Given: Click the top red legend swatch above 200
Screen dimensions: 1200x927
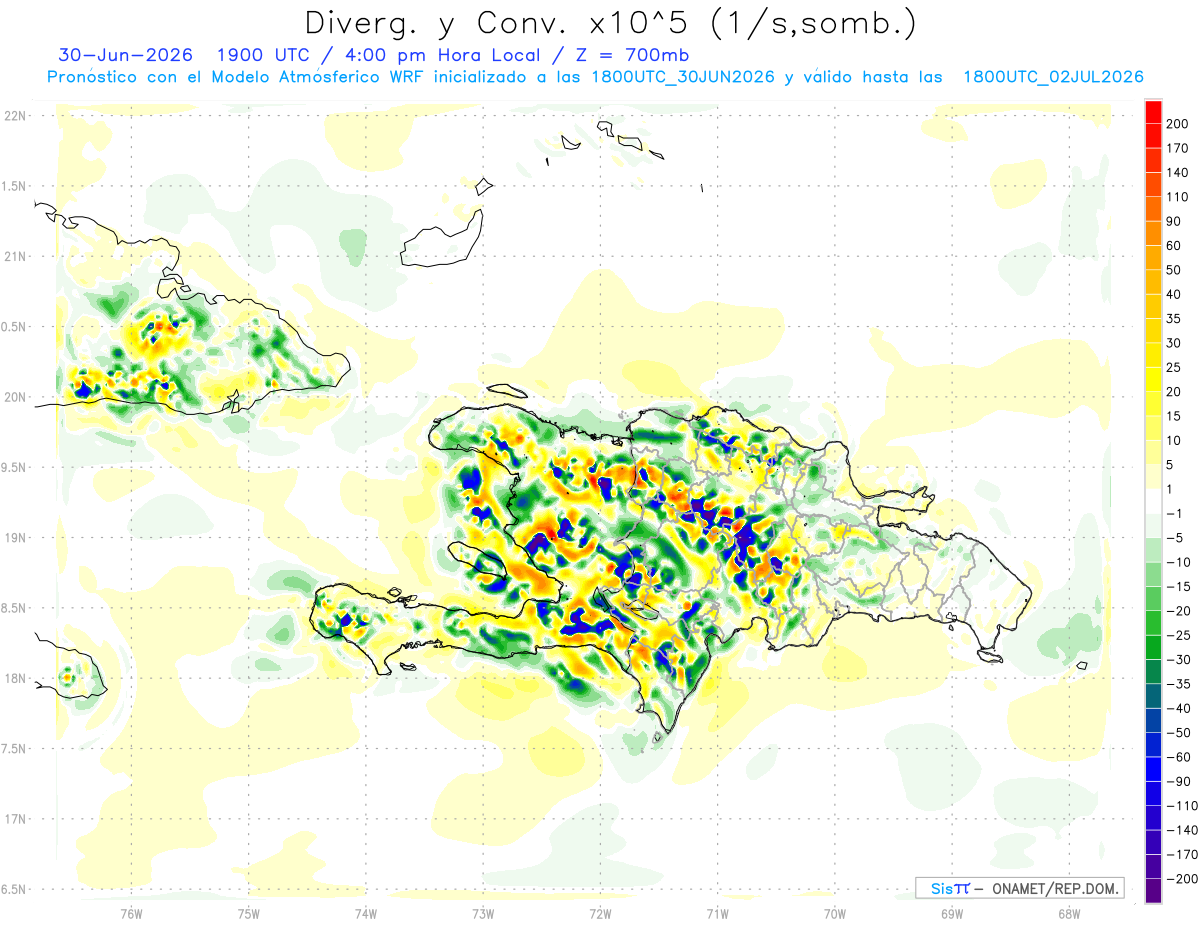Looking at the screenshot, I should click(1153, 111).
